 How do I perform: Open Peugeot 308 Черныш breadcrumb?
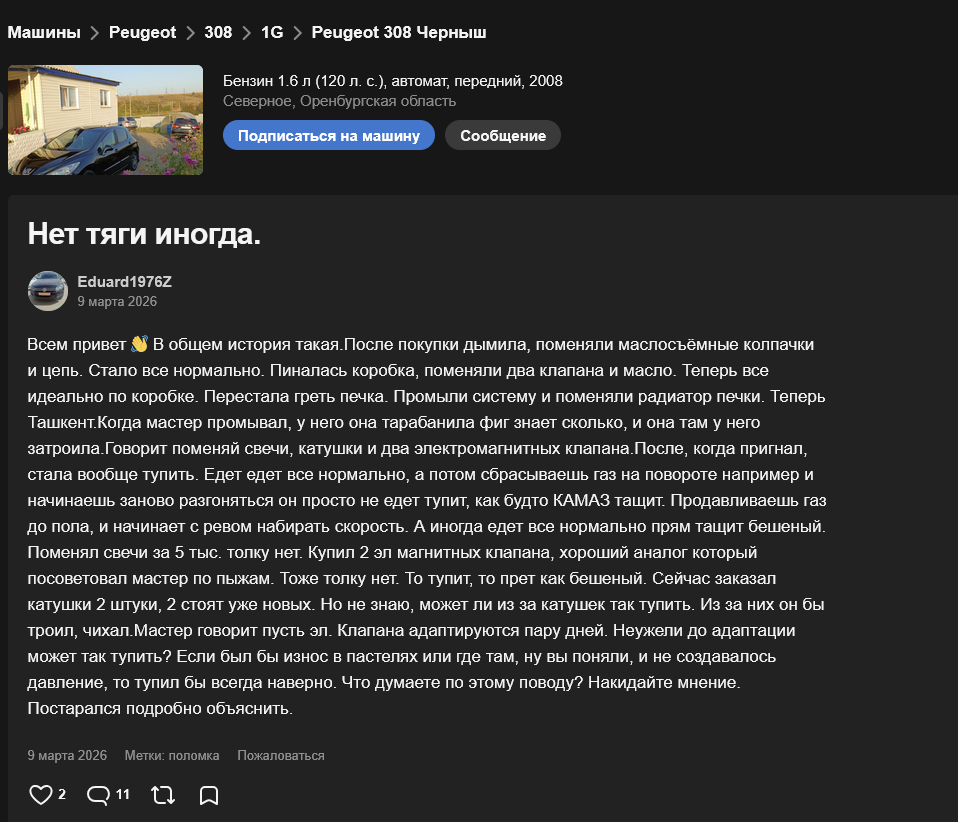[399, 32]
